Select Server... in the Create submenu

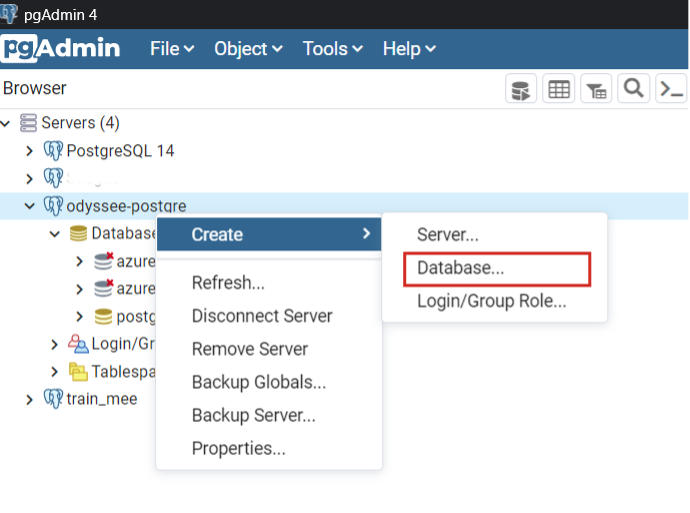[495, 235]
